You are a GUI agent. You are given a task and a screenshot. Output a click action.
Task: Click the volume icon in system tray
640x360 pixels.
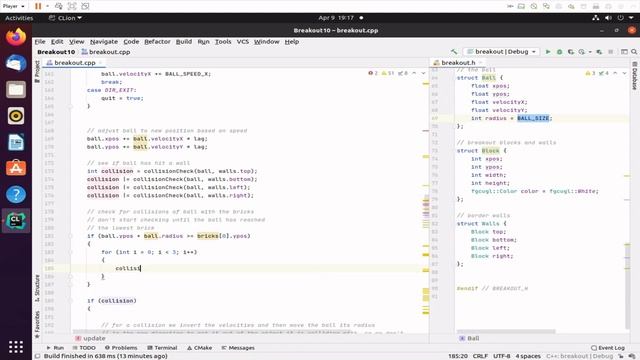point(608,18)
